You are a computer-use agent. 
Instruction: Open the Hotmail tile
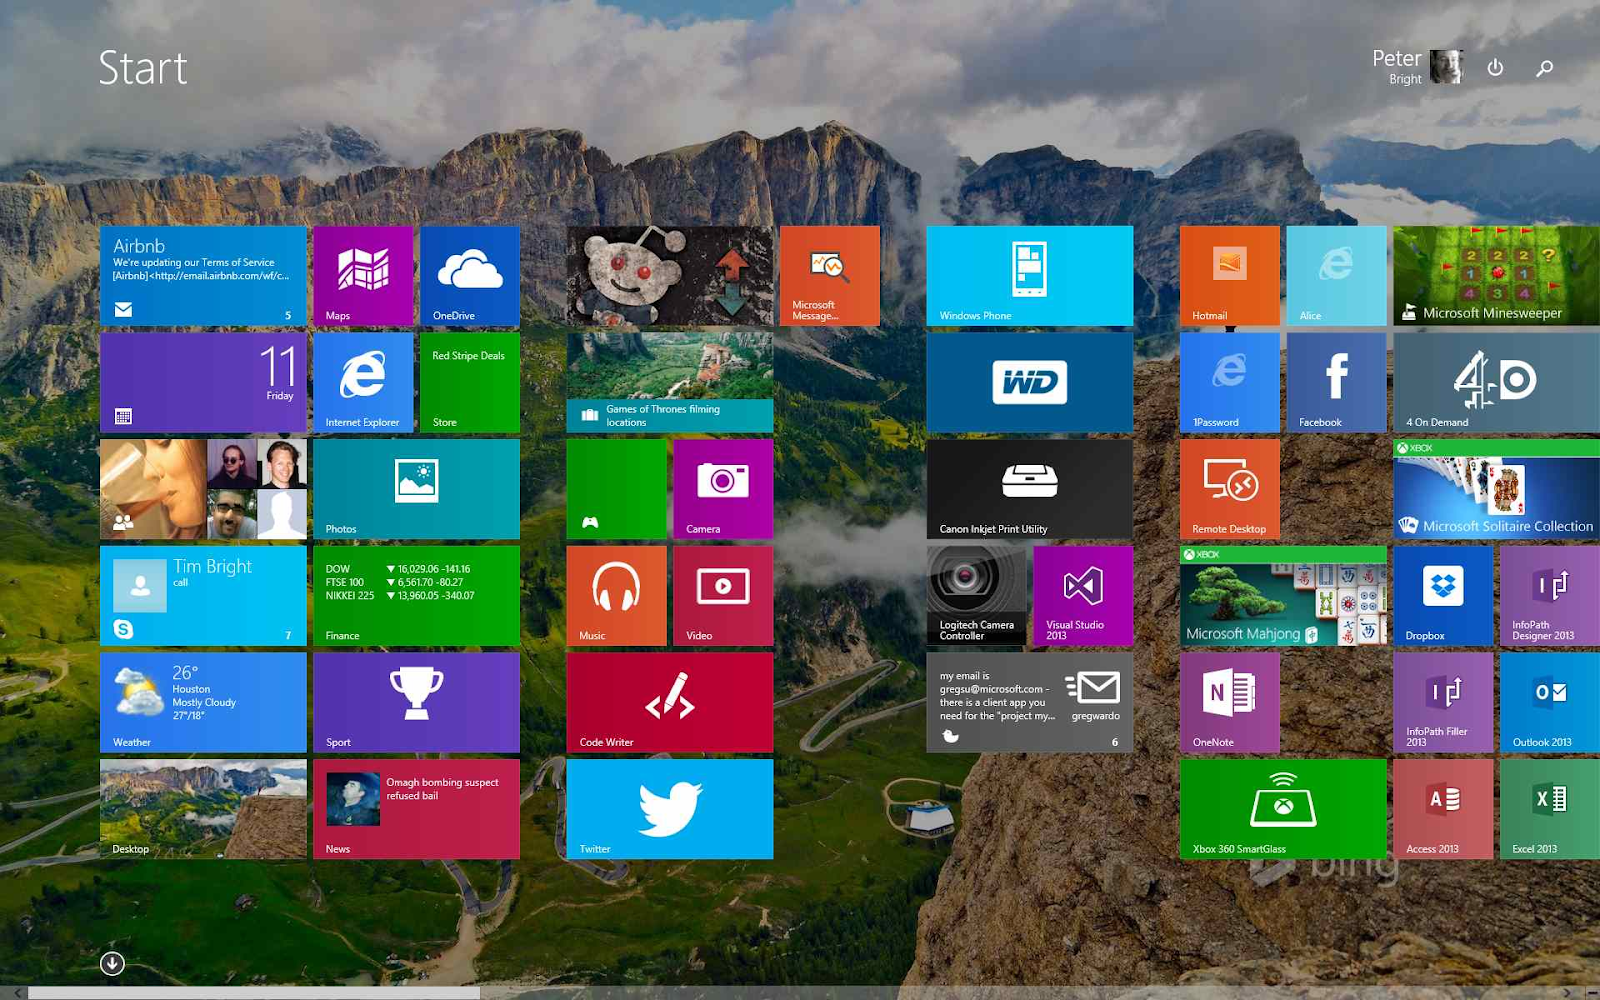[x=1230, y=276]
